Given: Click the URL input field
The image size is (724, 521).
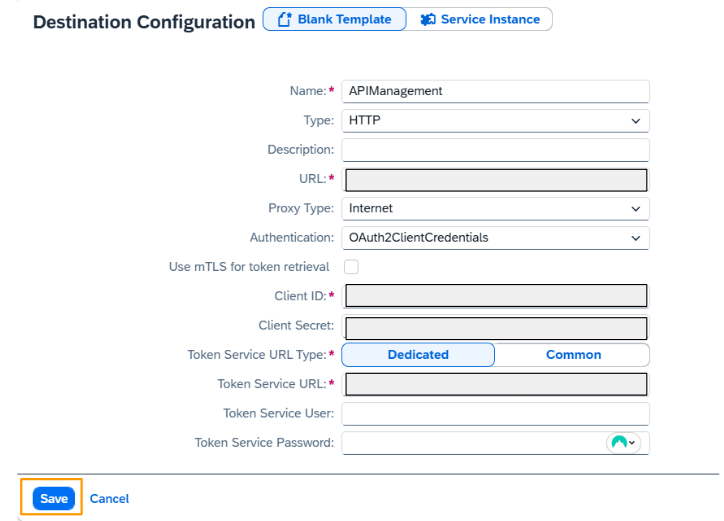Looking at the screenshot, I should pyautogui.click(x=496, y=180).
